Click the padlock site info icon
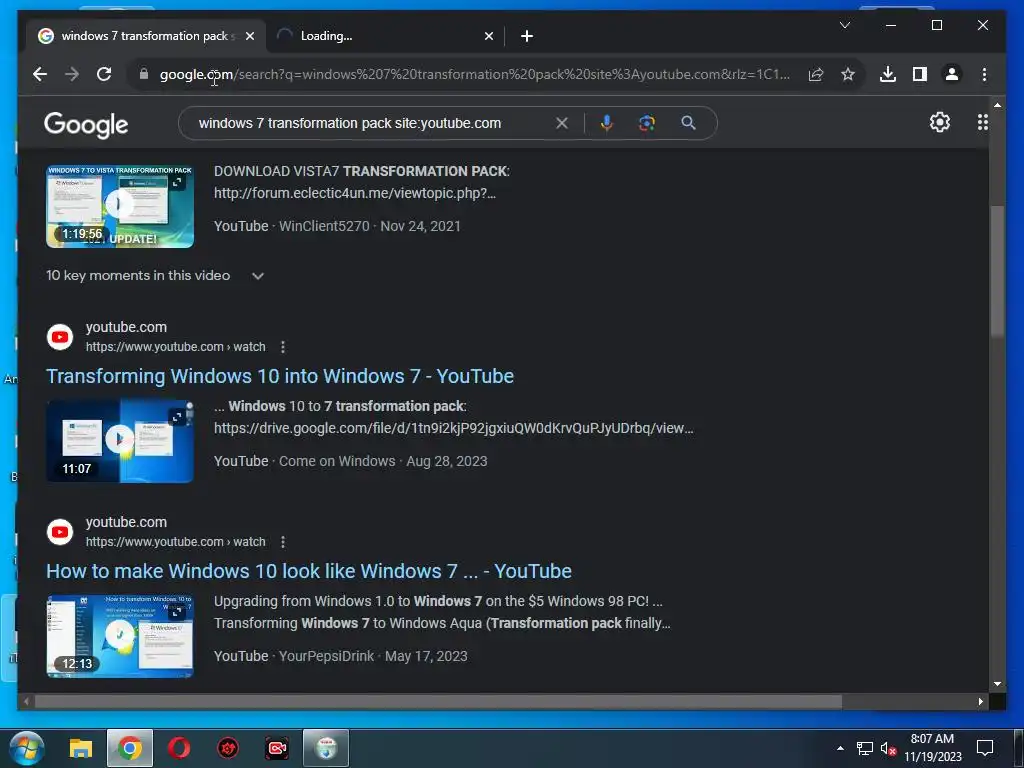1024x768 pixels. [x=144, y=74]
